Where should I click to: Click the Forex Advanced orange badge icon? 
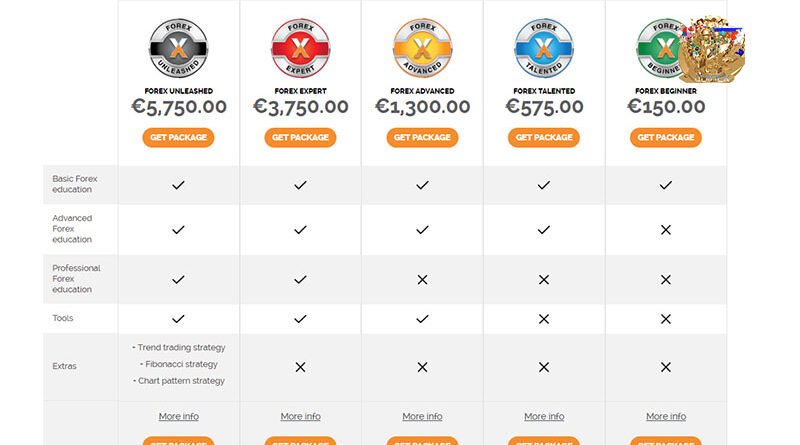point(422,48)
